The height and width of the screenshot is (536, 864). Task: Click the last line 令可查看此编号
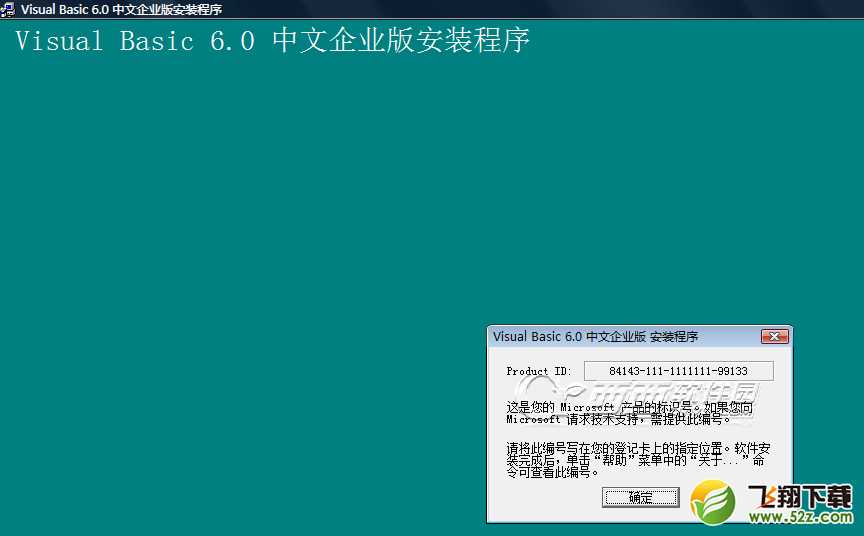pos(548,473)
